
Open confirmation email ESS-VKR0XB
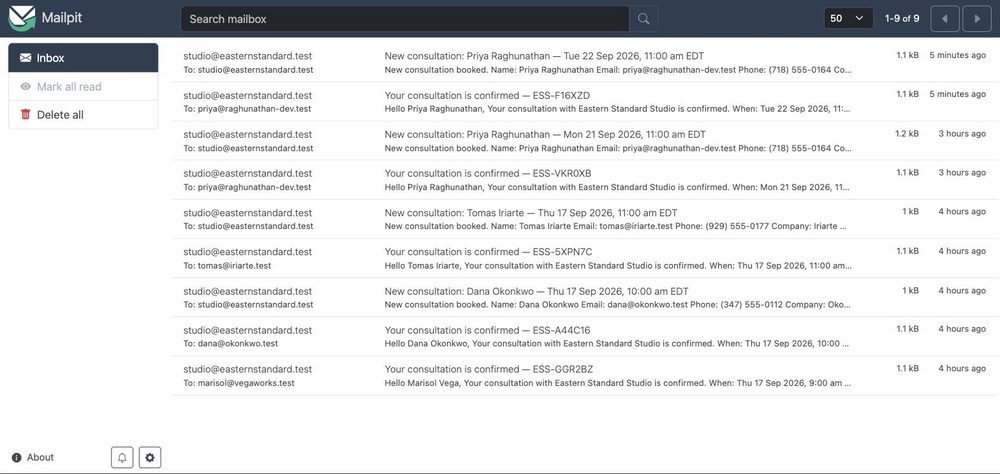point(585,180)
